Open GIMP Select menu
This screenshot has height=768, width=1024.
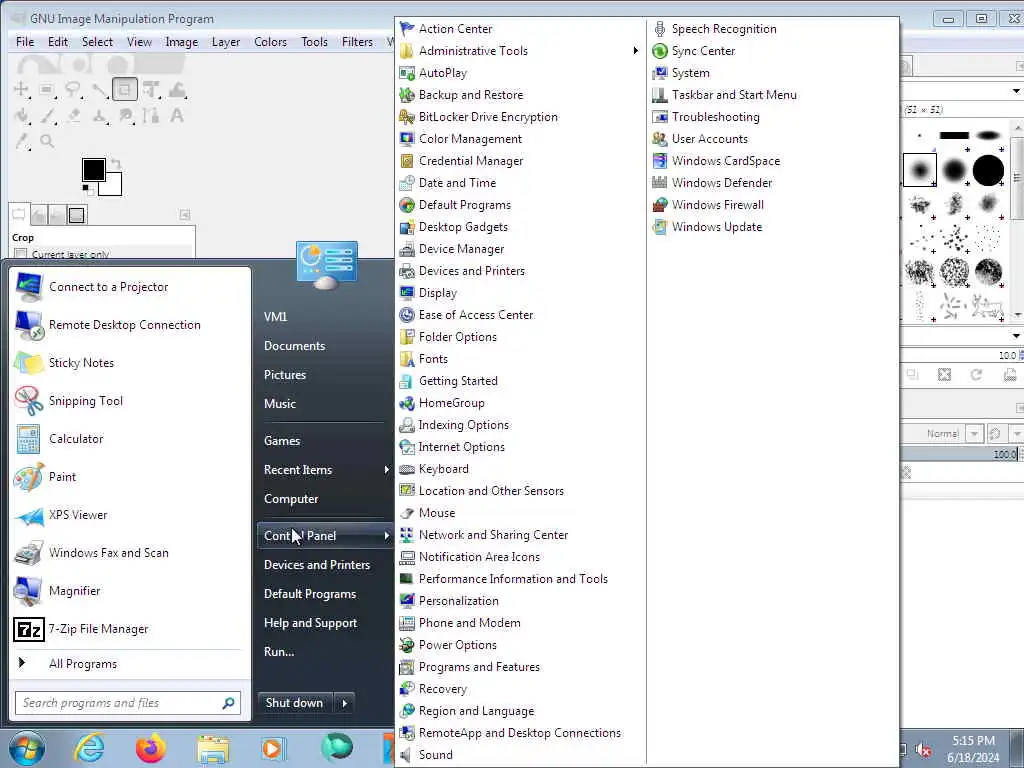tap(97, 42)
